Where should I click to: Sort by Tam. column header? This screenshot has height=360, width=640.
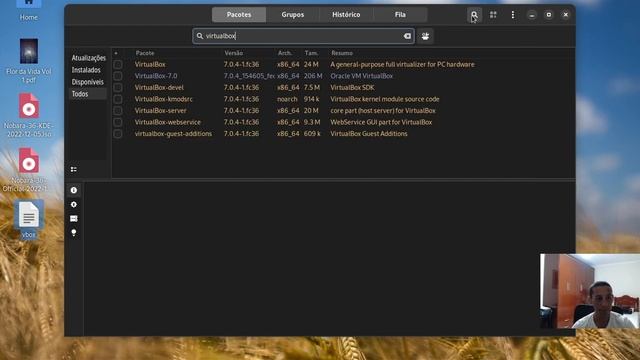pyautogui.click(x=311, y=53)
